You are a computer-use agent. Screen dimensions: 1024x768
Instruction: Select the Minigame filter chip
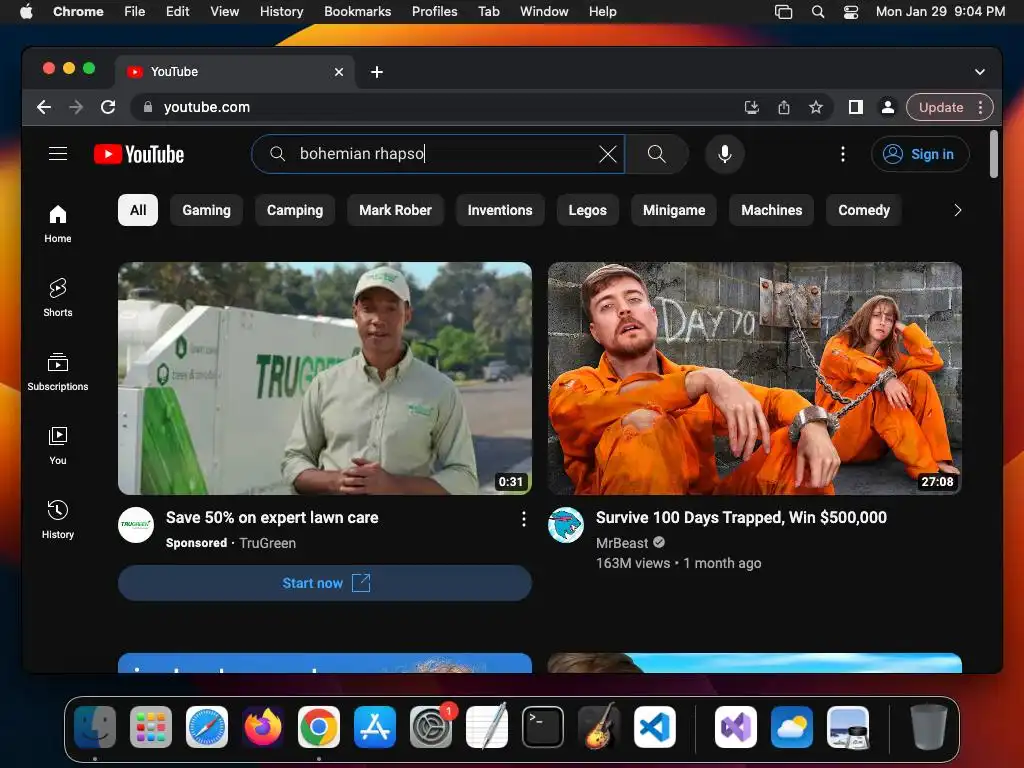coord(674,210)
